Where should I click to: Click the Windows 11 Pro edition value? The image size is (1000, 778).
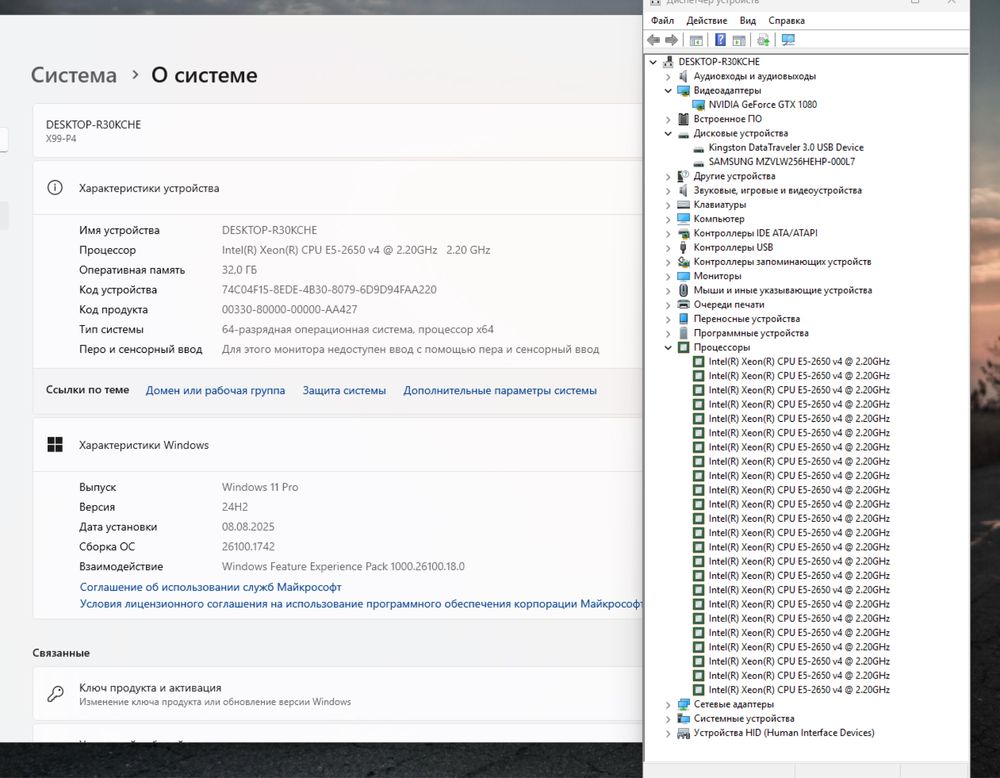point(260,487)
